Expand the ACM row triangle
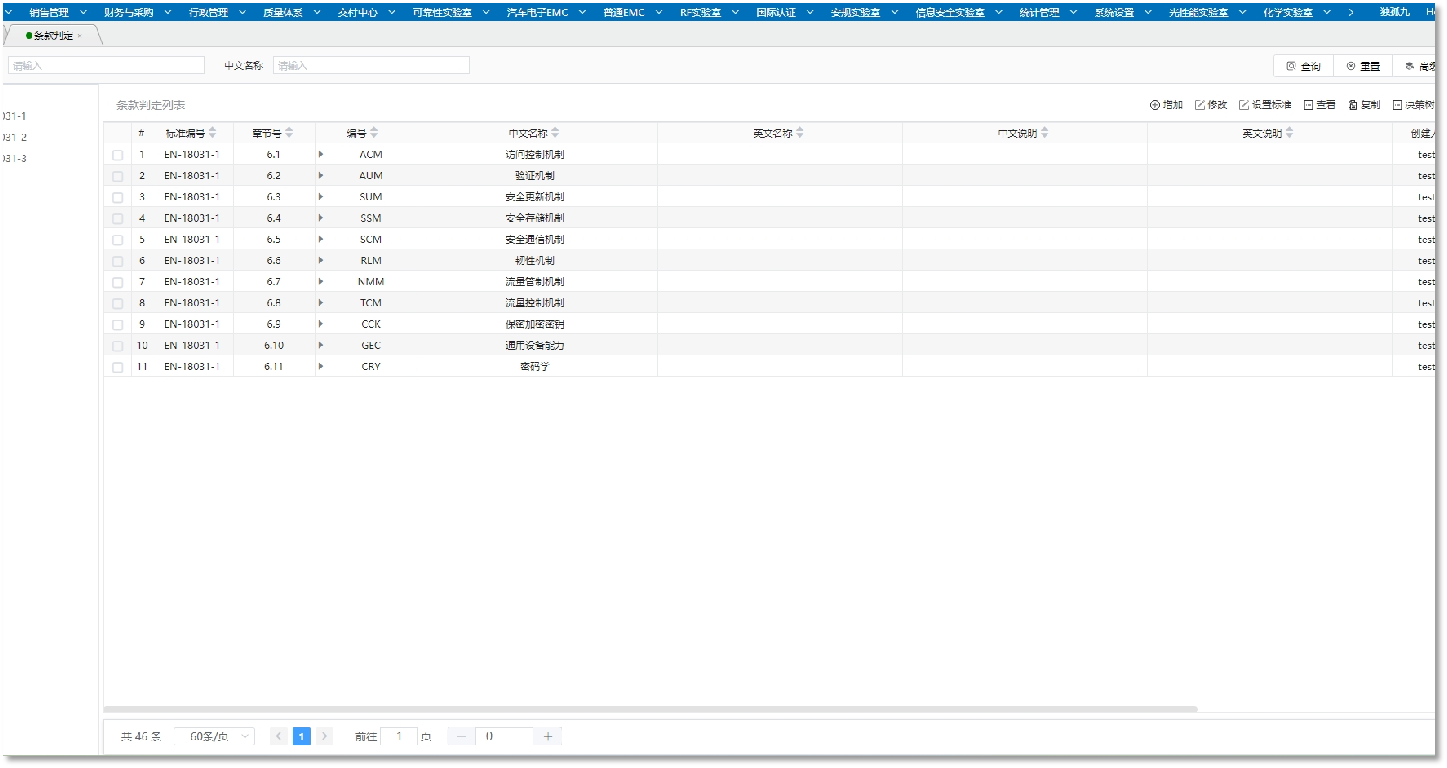Screen dimensions: 1447x768 (x=321, y=154)
